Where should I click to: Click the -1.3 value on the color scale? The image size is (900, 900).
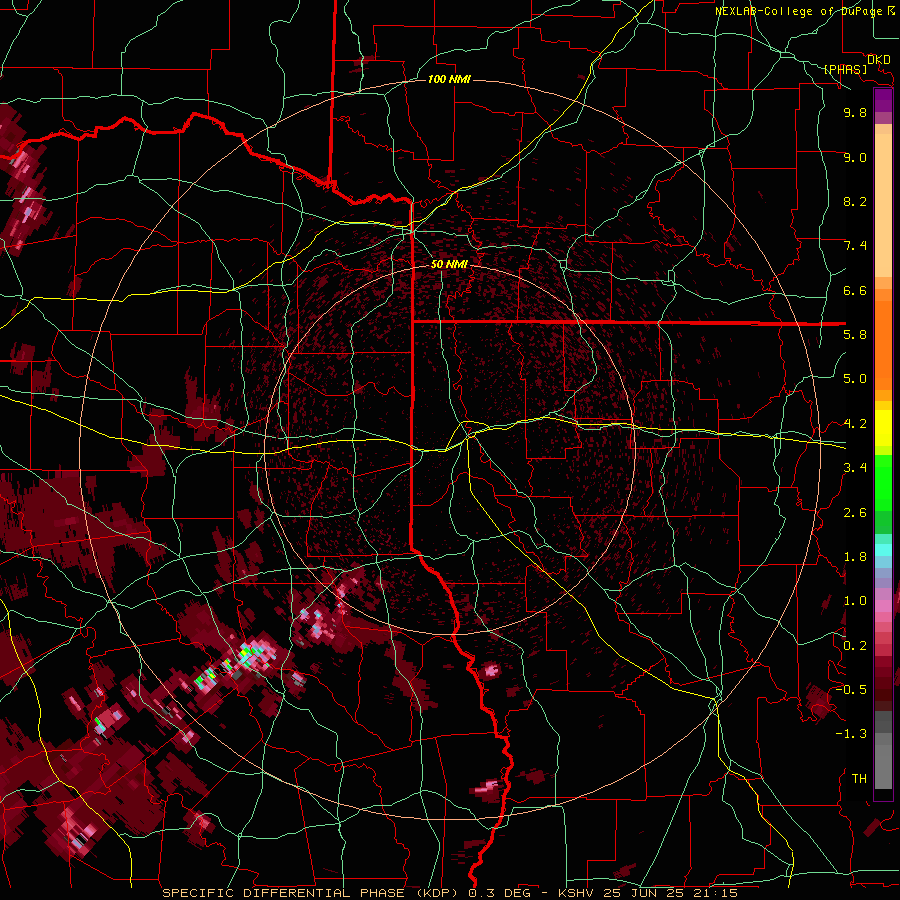tap(851, 734)
